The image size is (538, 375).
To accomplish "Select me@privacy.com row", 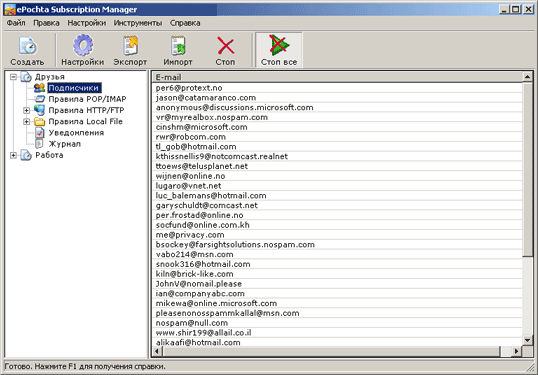I will tap(338, 235).
